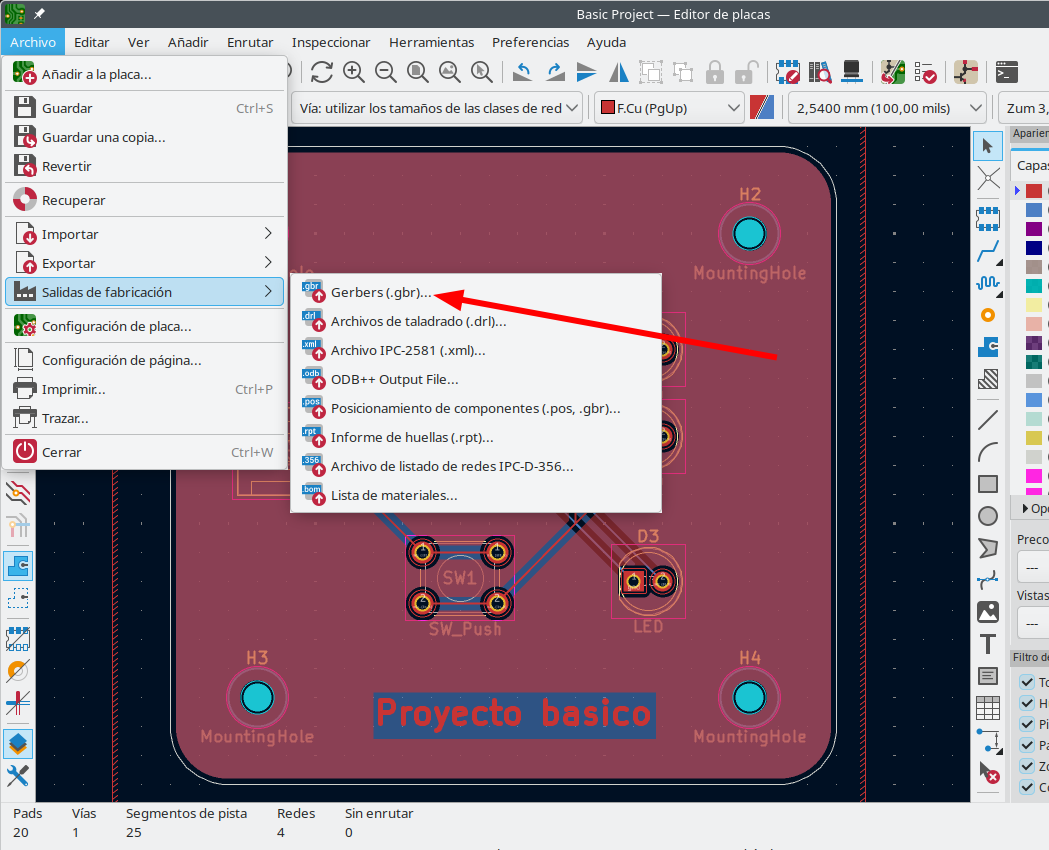
Task: Select the Draw circle tool
Action: tap(988, 516)
